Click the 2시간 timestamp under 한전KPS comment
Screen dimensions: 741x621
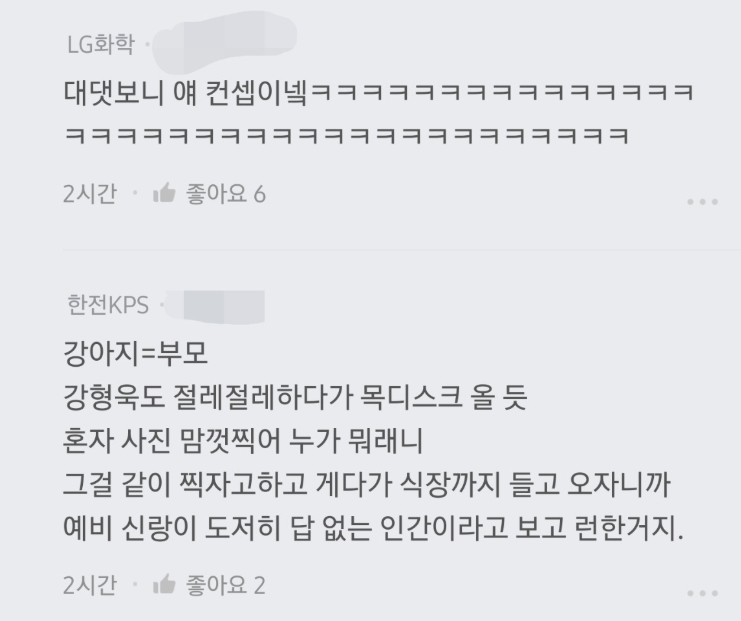point(89,585)
